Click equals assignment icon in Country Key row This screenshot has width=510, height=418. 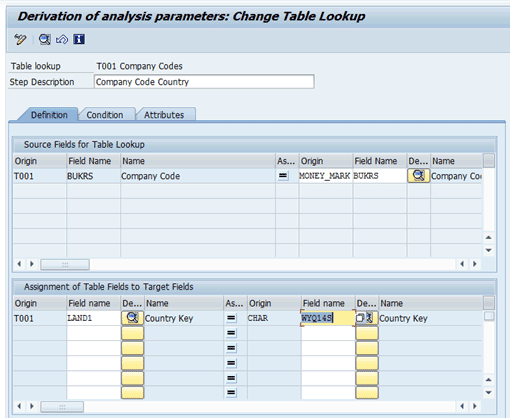point(231,318)
